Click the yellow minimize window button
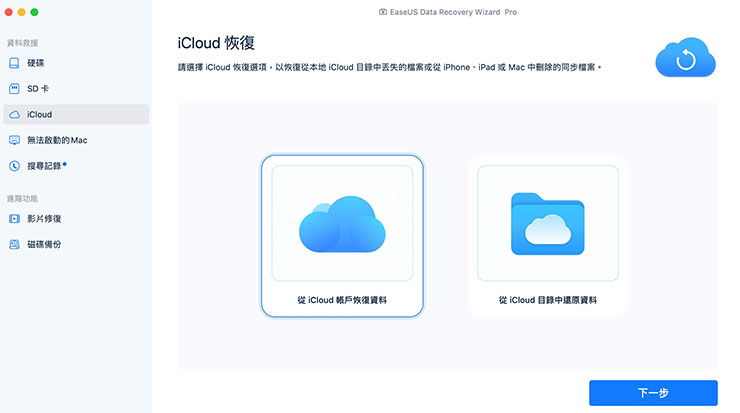 click(x=21, y=12)
